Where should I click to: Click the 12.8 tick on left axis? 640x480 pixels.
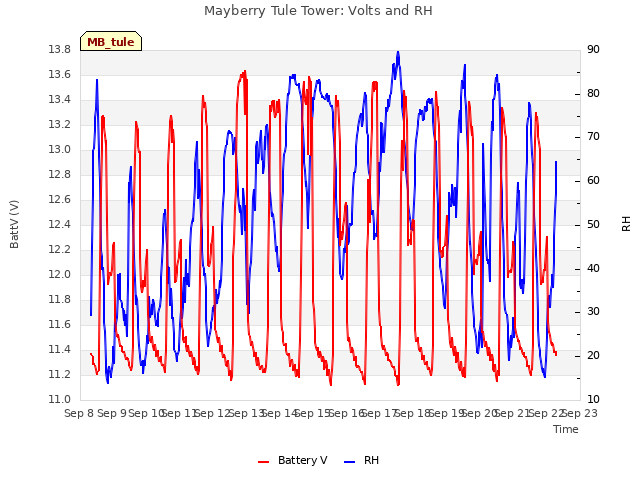pos(60,175)
